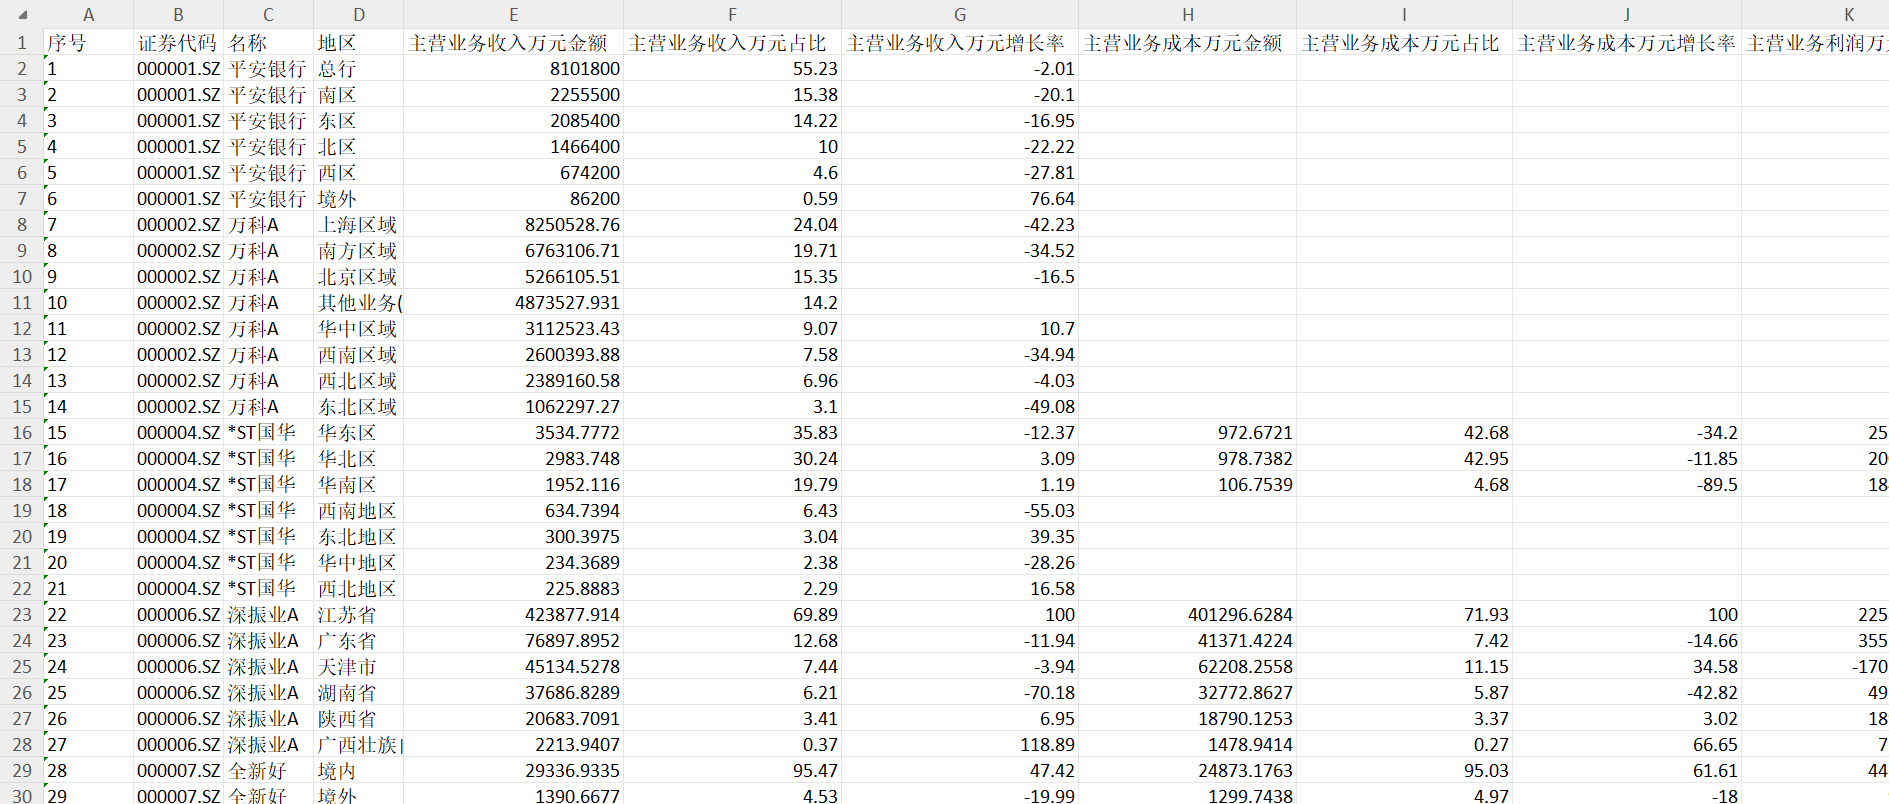Click the cell containing 4873527.931
1889x804 pixels.
point(514,303)
